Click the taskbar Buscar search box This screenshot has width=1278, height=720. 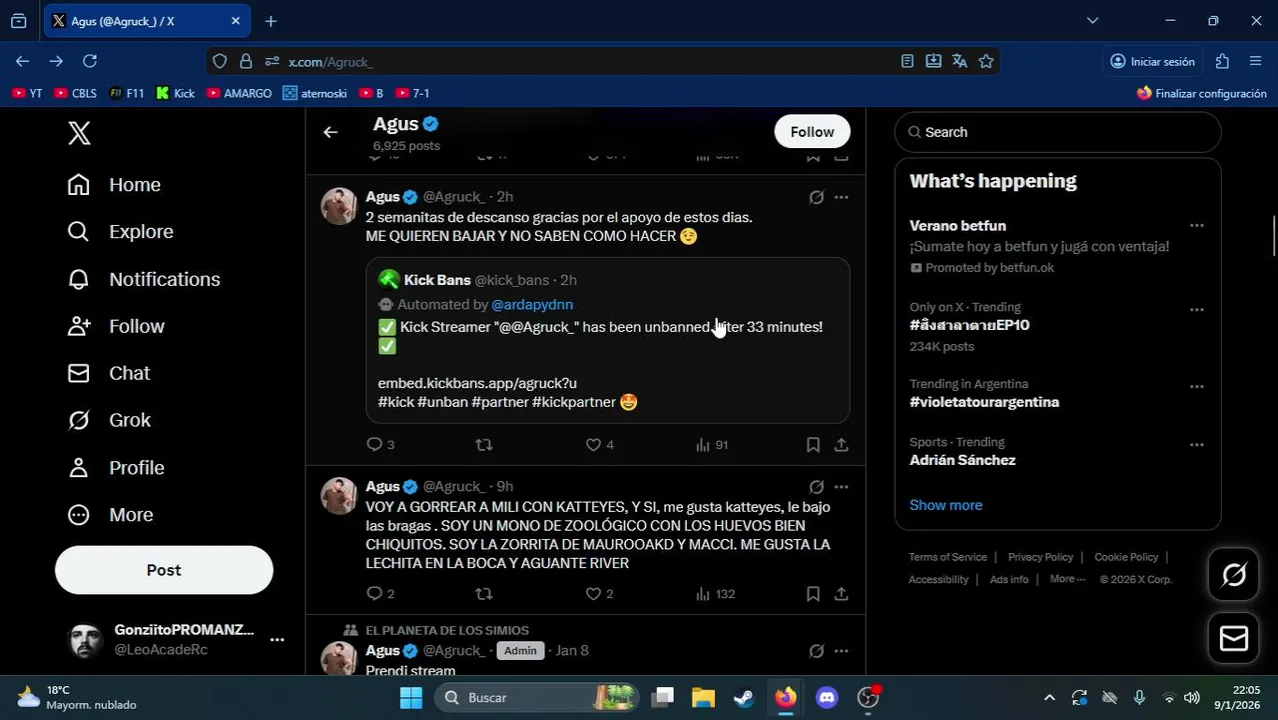[x=537, y=698]
